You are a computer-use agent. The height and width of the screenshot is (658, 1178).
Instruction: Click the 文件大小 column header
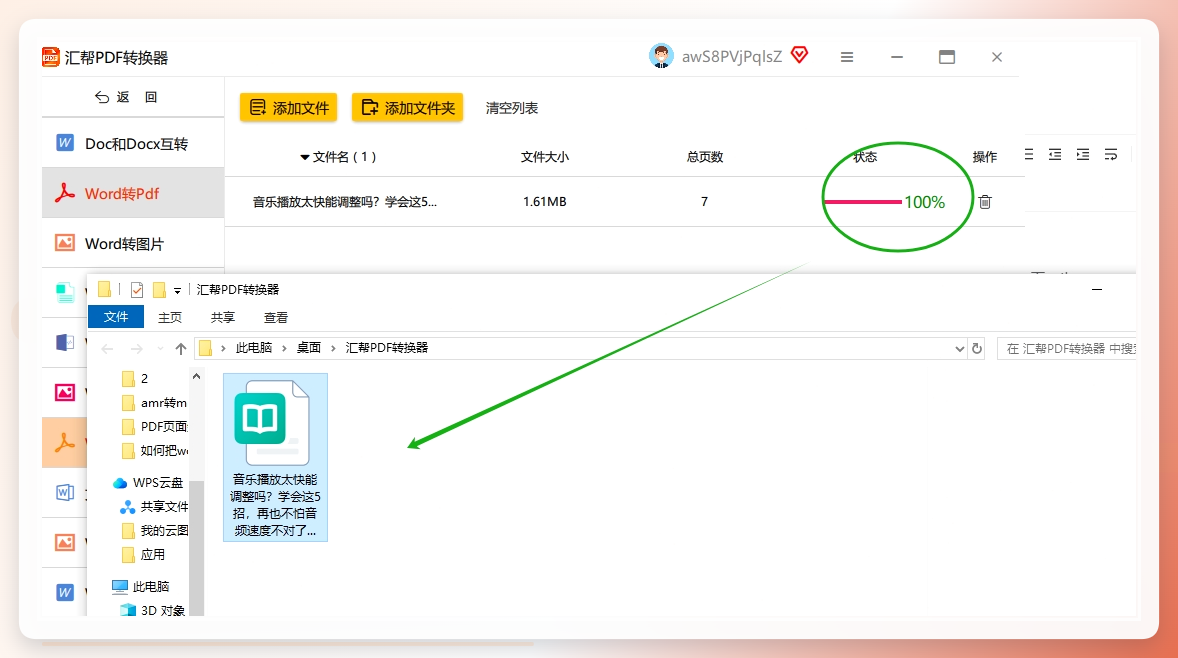pos(545,157)
